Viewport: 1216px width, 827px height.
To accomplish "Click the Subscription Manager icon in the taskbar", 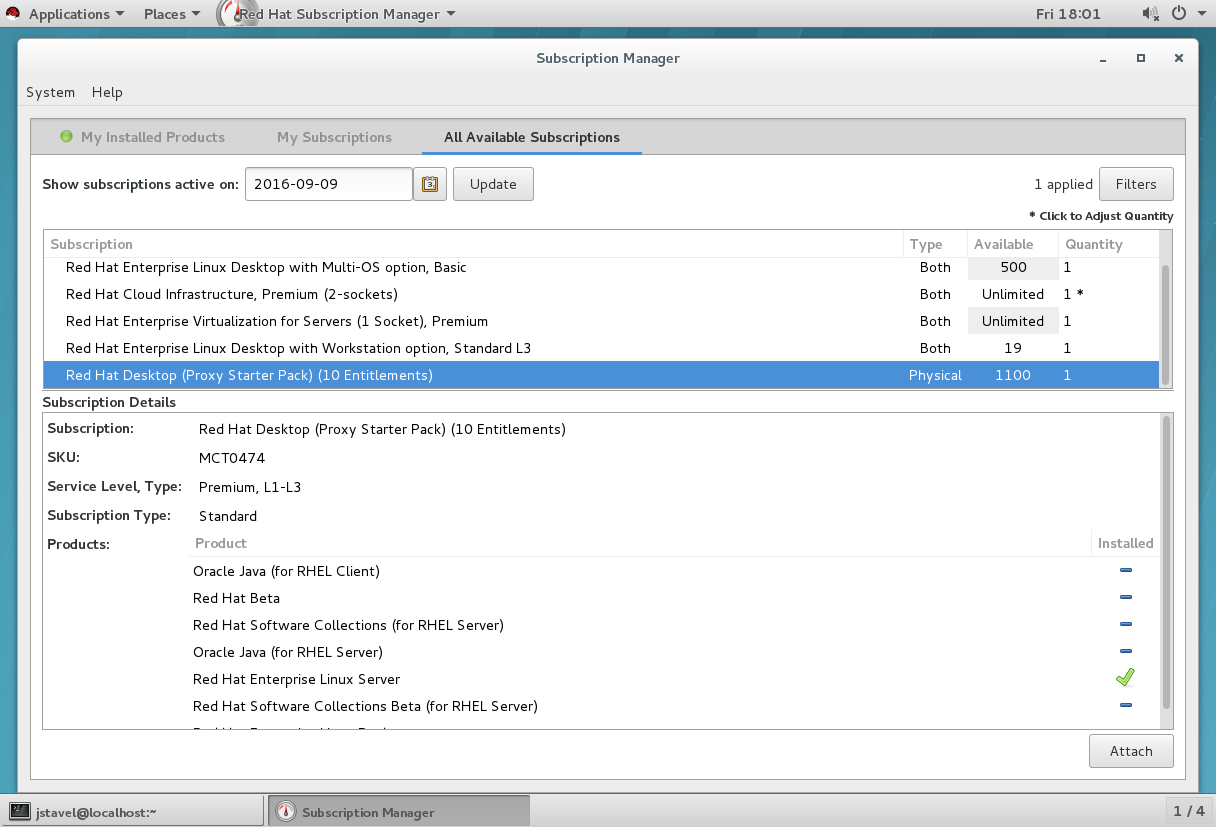I will (286, 812).
